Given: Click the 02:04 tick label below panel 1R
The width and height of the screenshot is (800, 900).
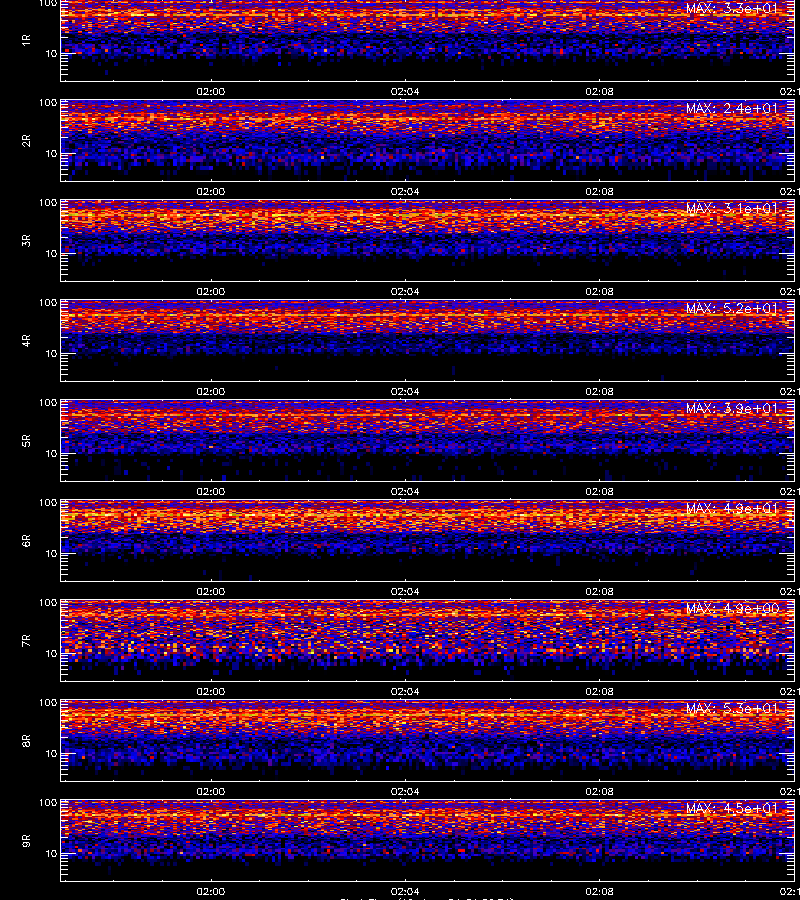Looking at the screenshot, I should (405, 91).
